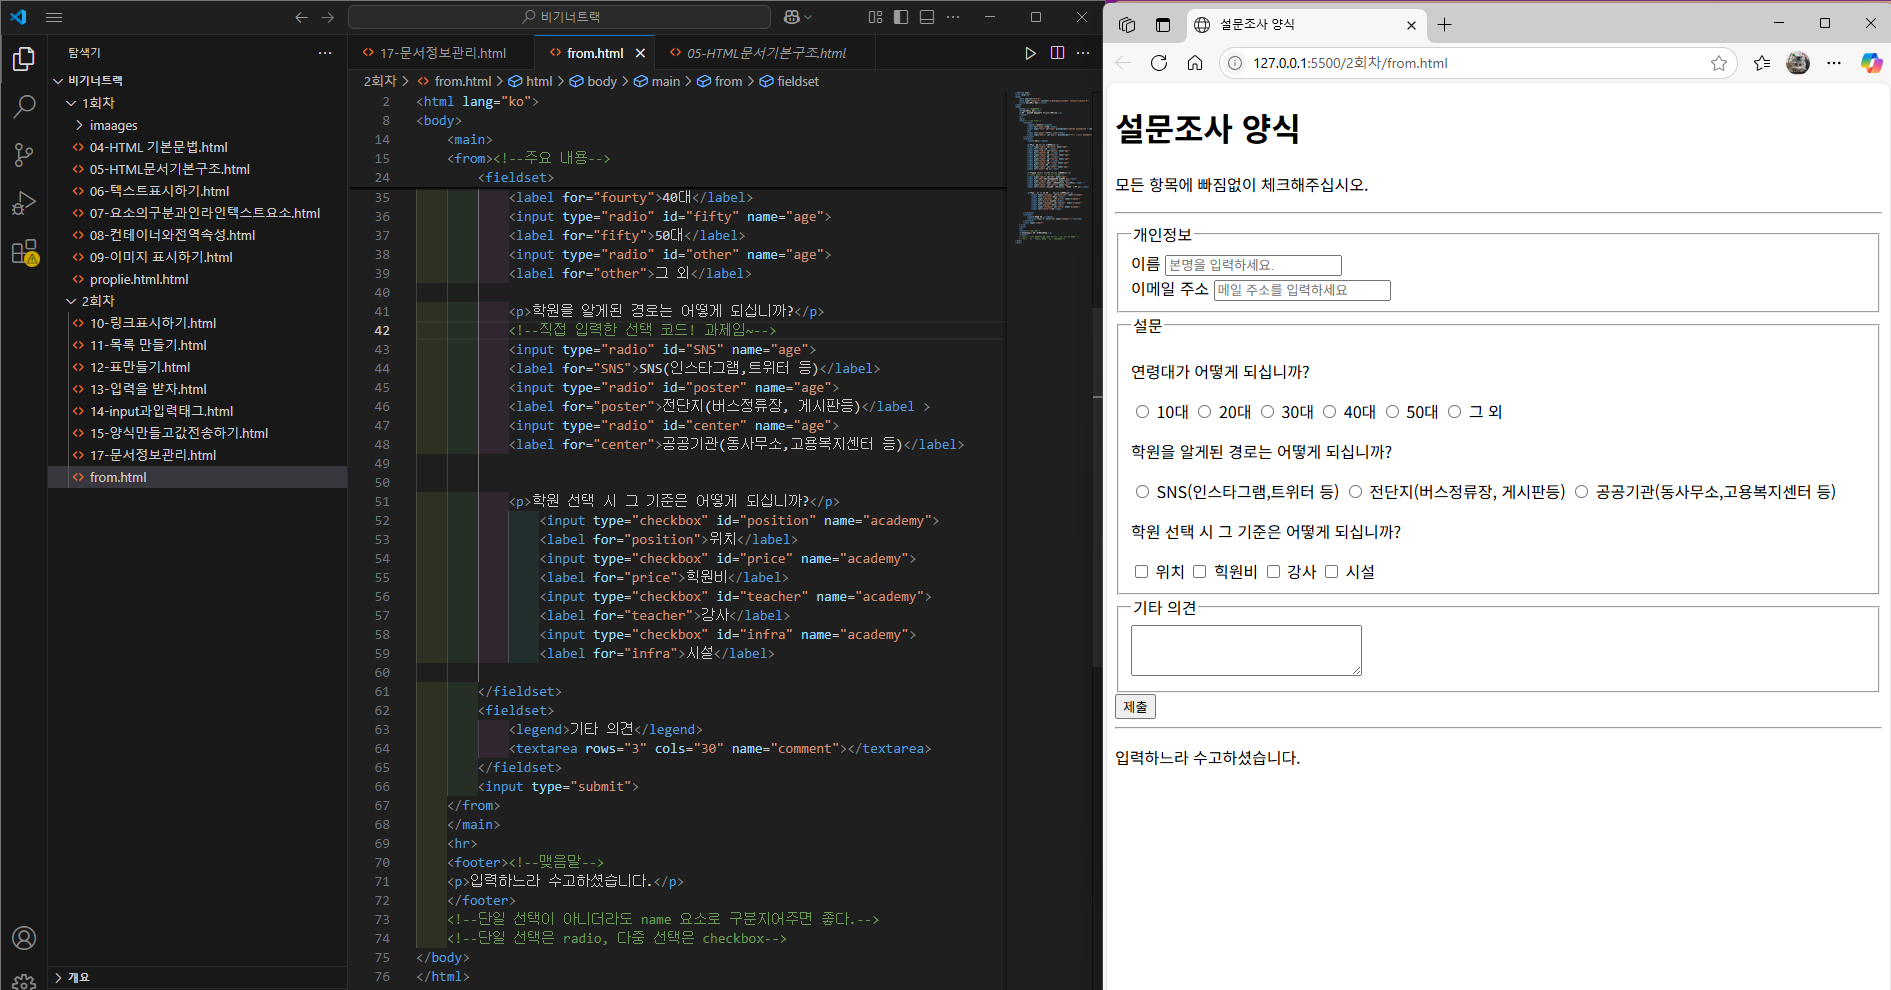Go forward in VS Code navigation history
The width and height of the screenshot is (1891, 990).
(328, 17)
